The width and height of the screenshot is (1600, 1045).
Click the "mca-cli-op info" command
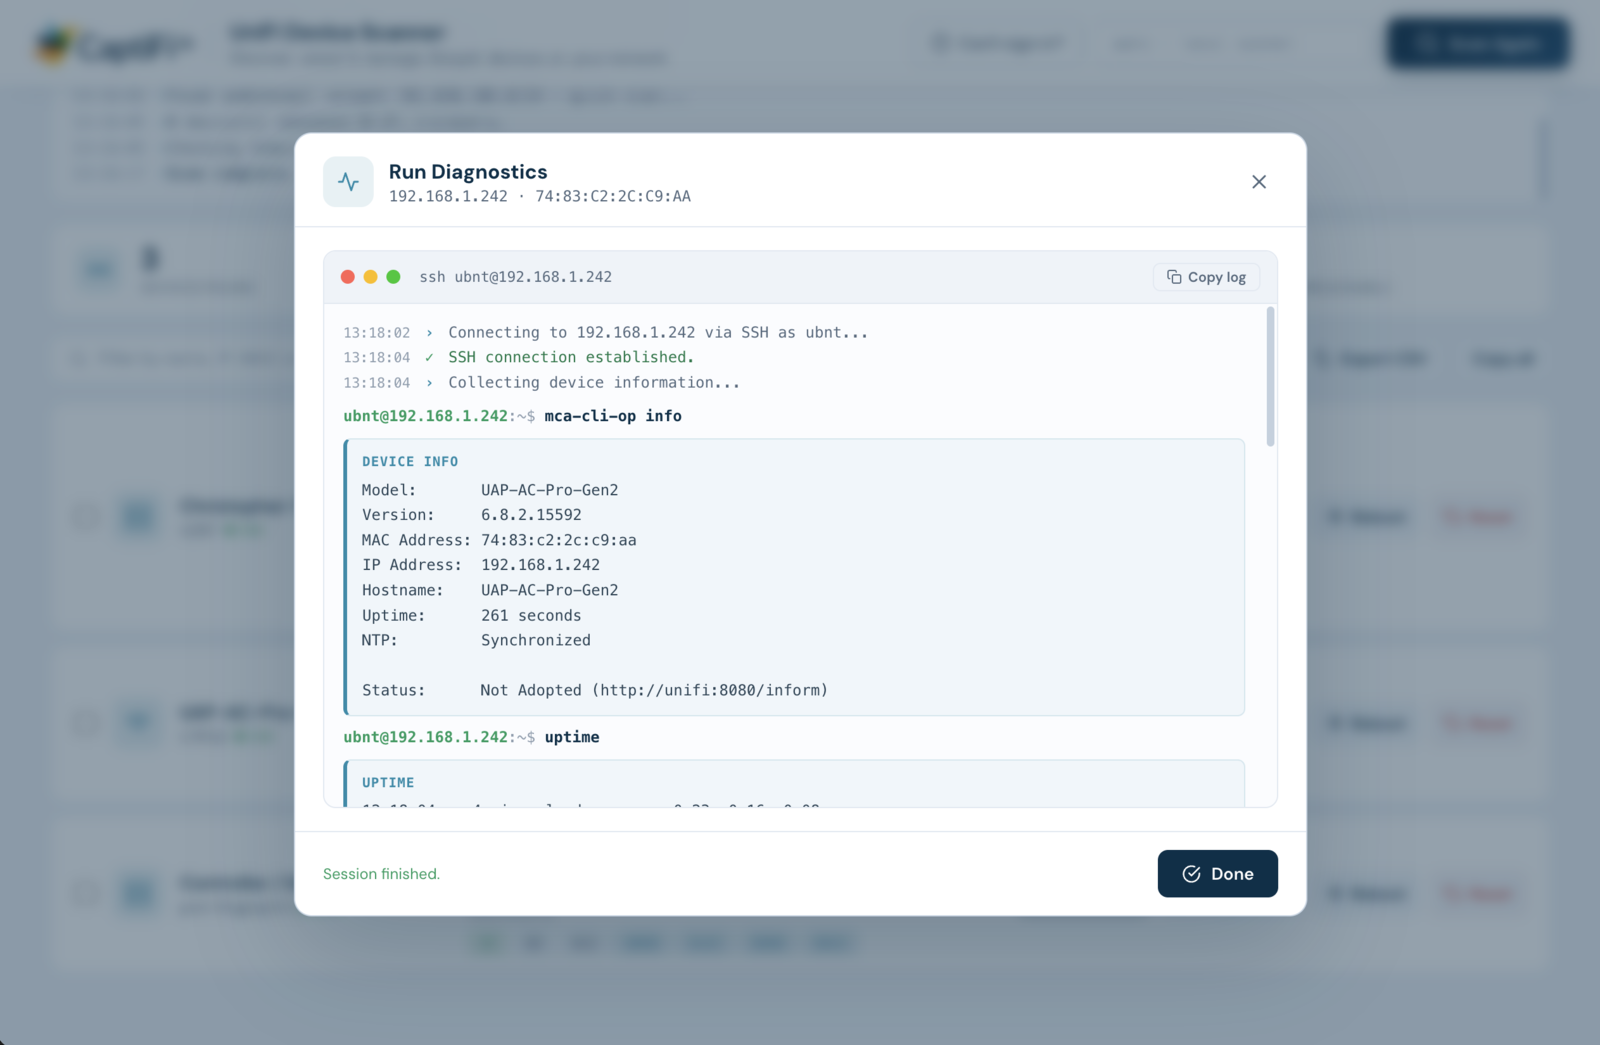pyautogui.click(x=613, y=416)
